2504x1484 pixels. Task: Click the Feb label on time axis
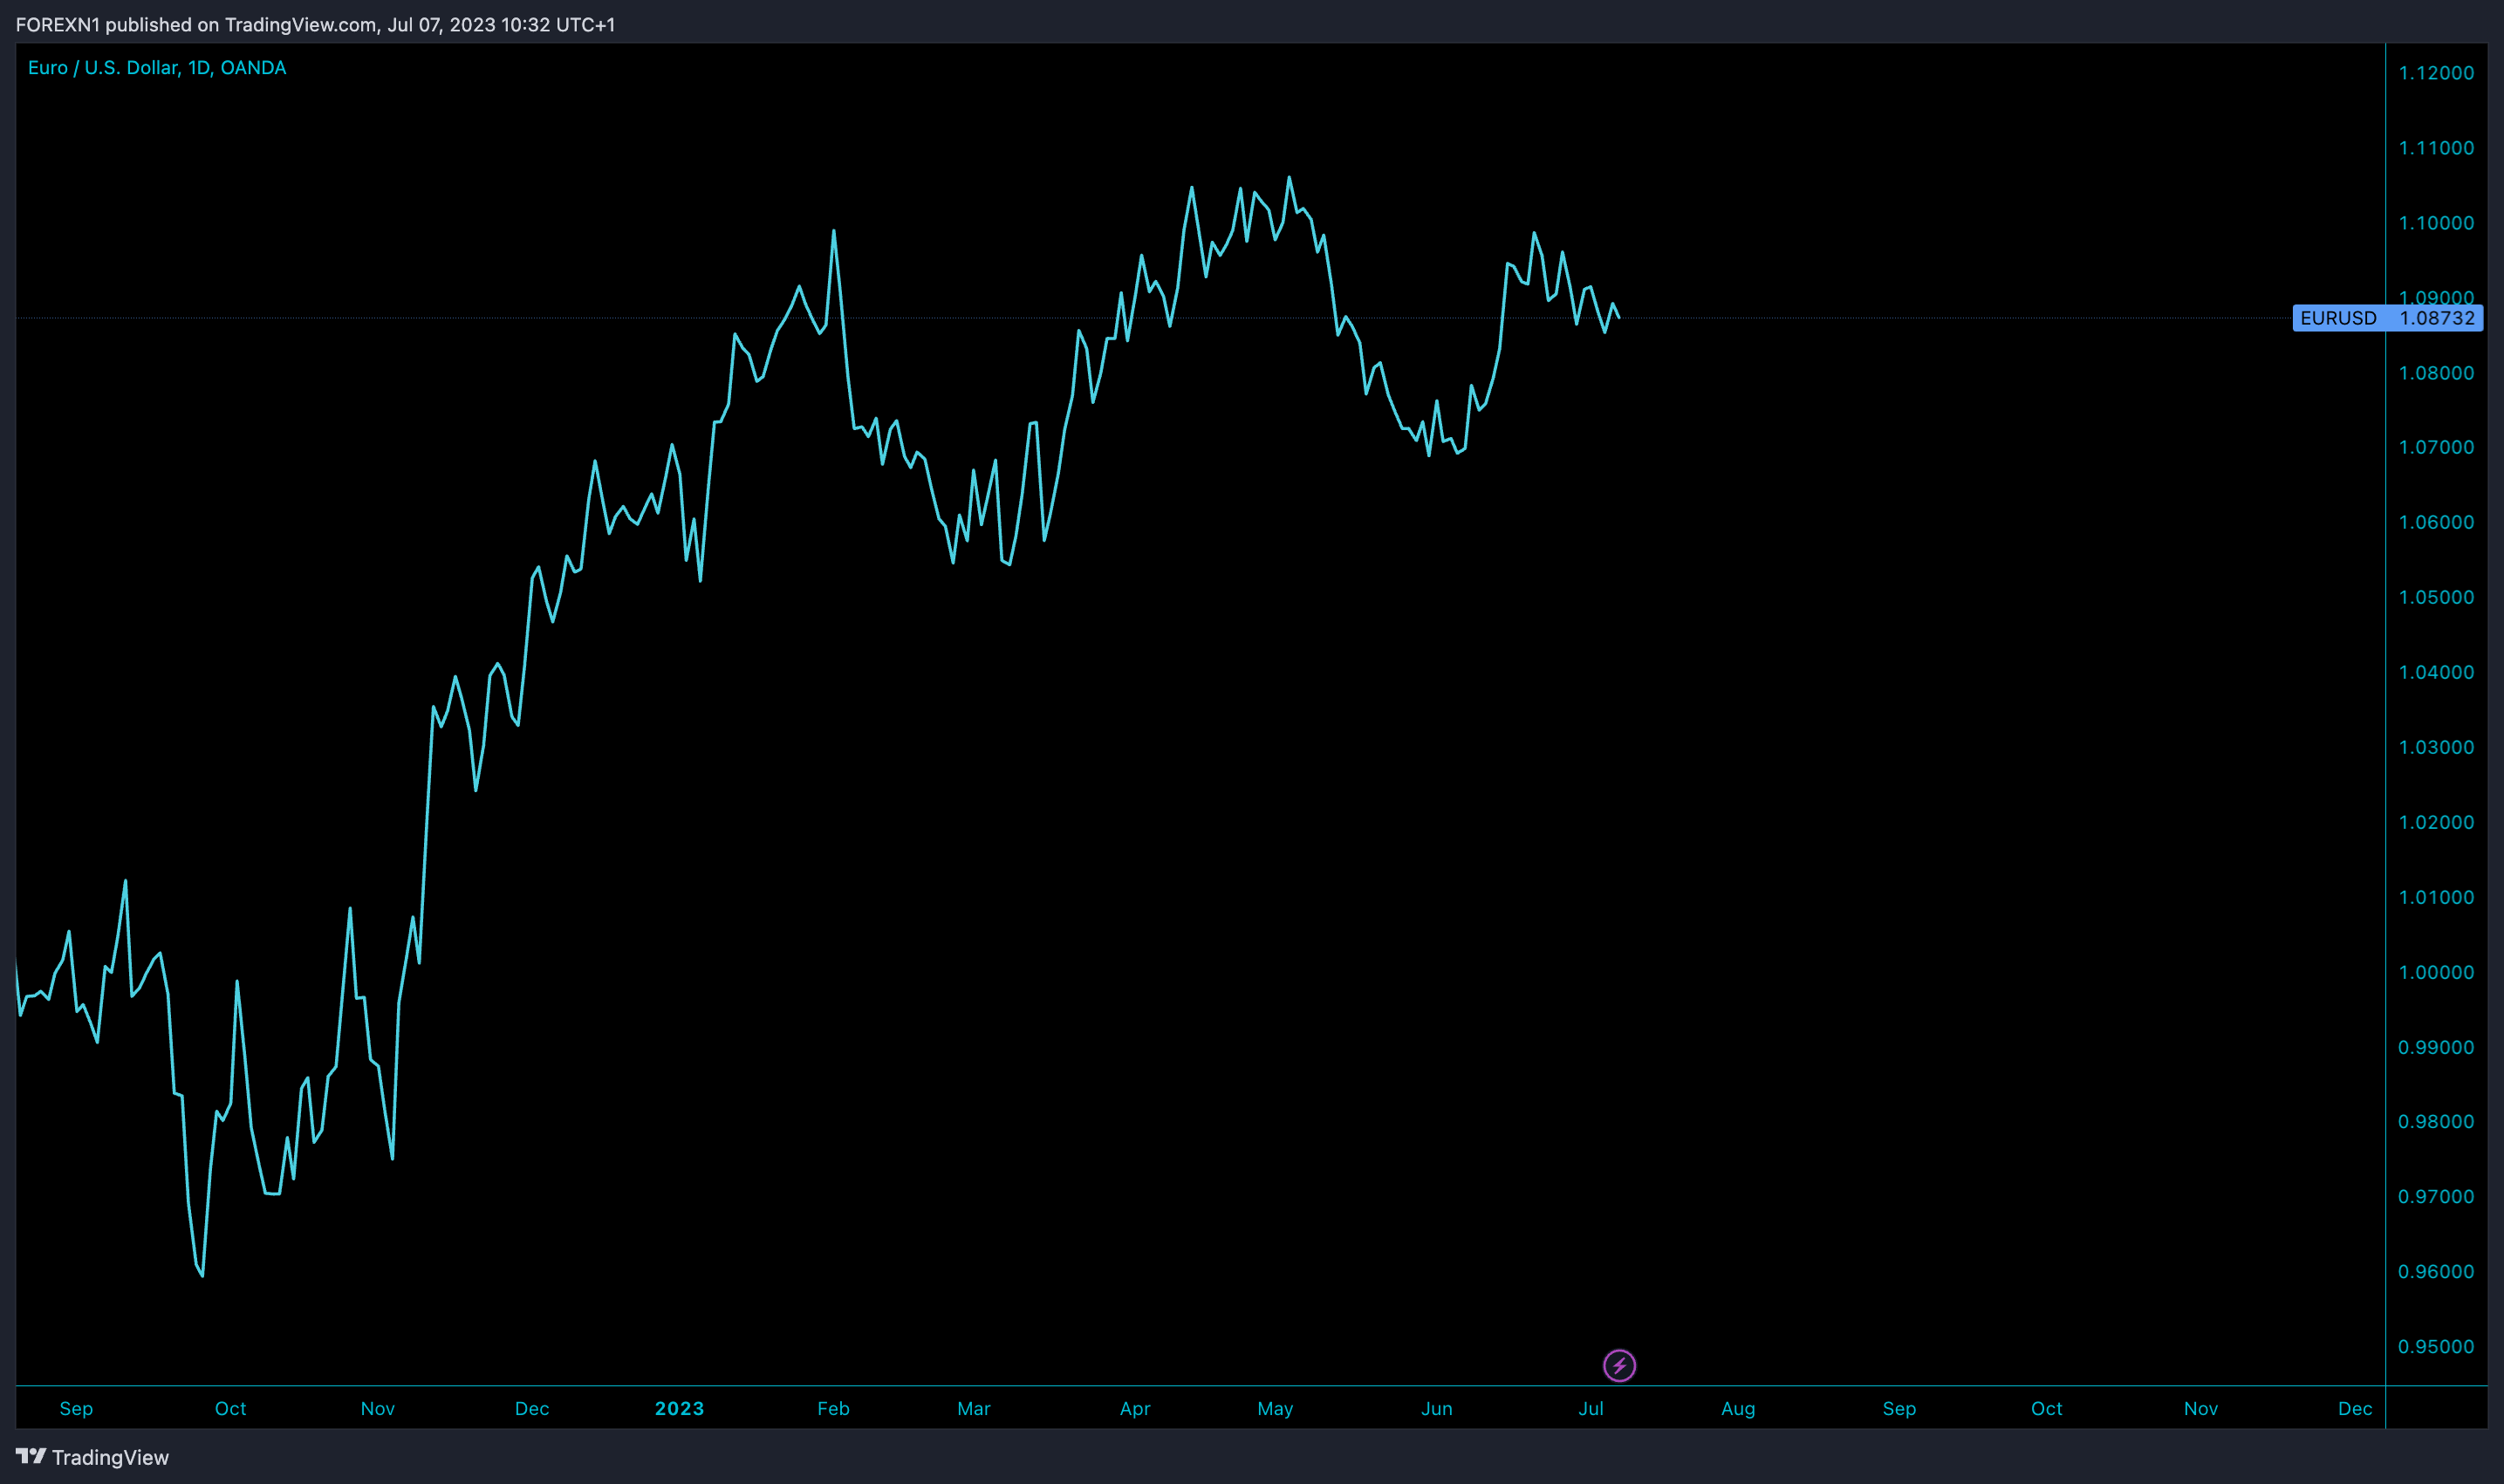[833, 1408]
